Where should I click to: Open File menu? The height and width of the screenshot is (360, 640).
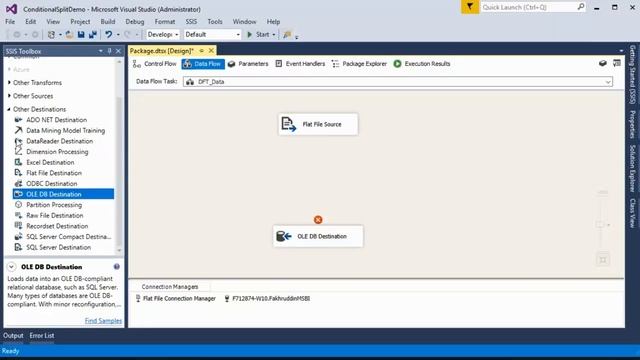tap(10, 22)
